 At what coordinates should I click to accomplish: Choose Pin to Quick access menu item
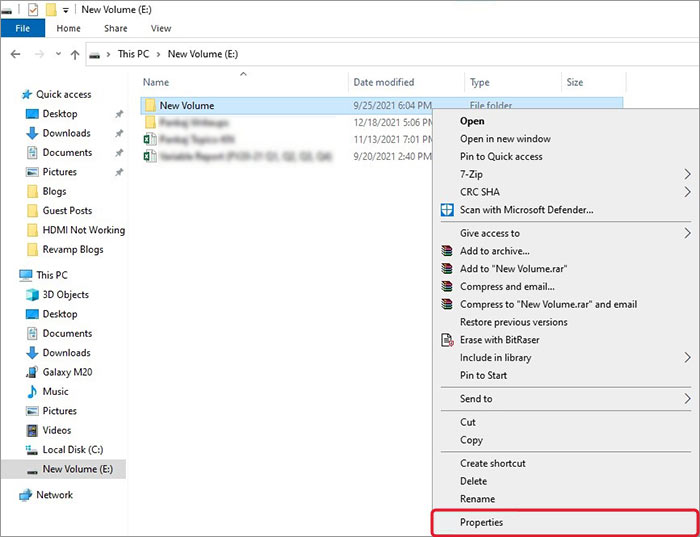click(x=501, y=157)
